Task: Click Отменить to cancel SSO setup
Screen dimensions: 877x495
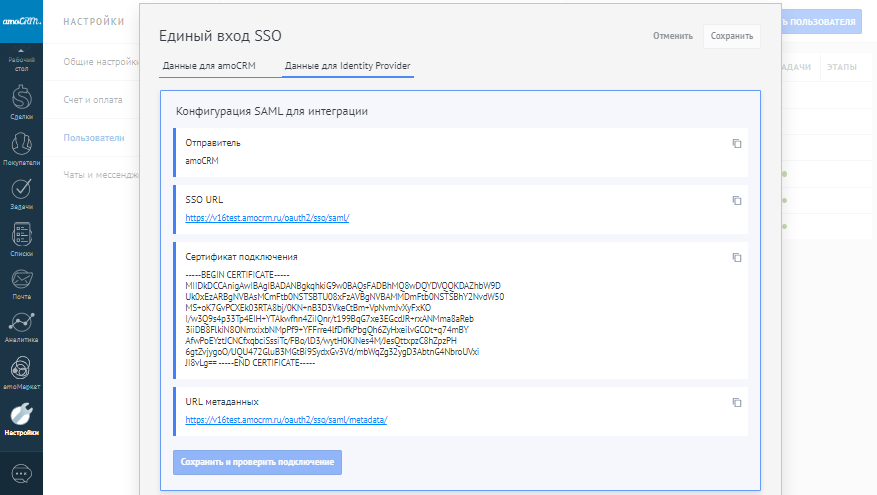Action: click(x=672, y=36)
